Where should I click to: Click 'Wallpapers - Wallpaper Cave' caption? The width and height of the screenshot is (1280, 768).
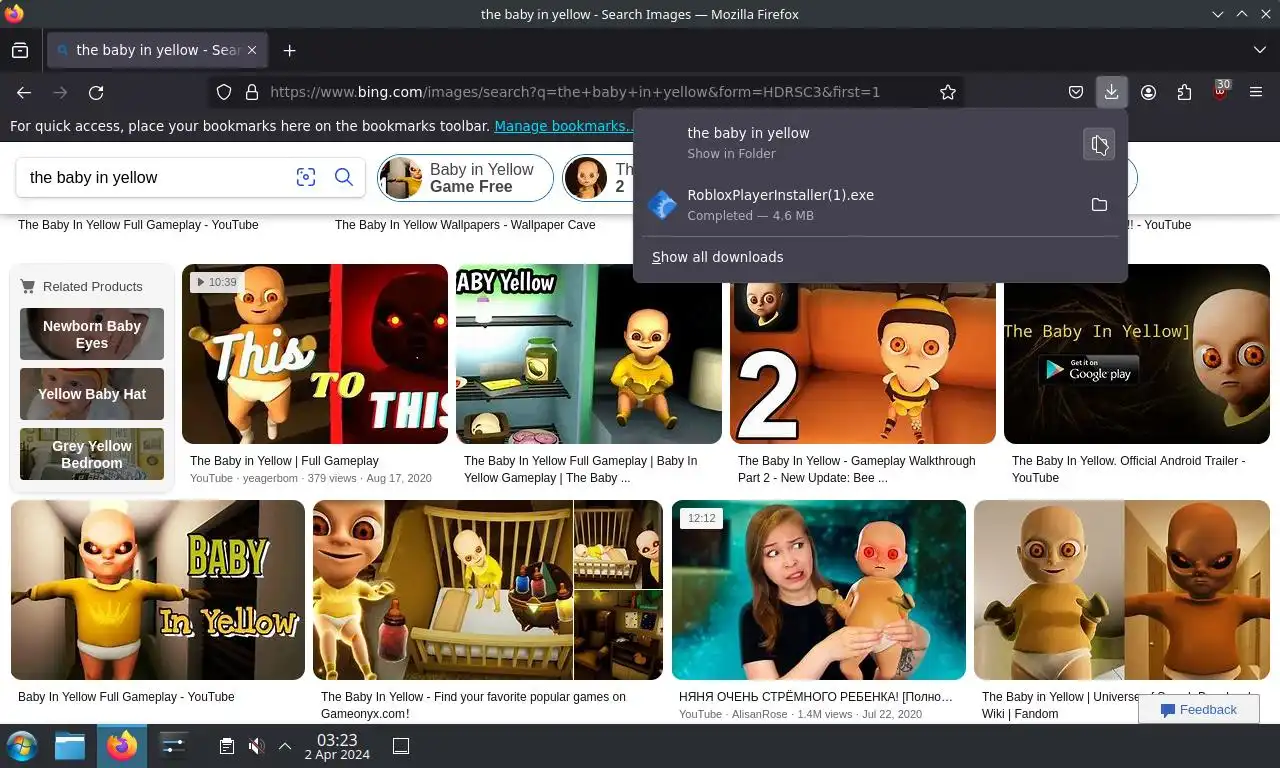pos(465,225)
